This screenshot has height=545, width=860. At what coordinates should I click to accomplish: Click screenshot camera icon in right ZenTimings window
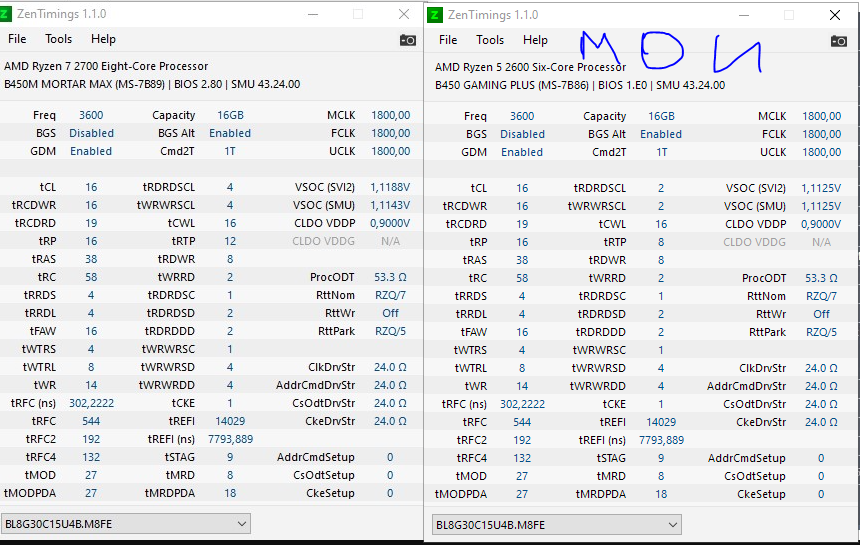point(839,41)
